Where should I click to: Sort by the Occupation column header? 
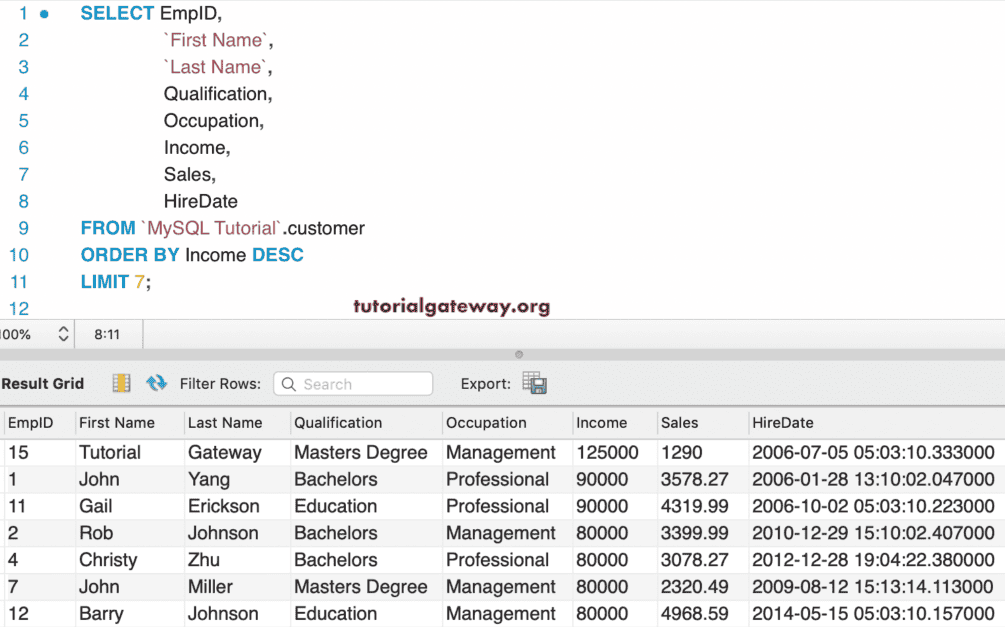coord(486,422)
